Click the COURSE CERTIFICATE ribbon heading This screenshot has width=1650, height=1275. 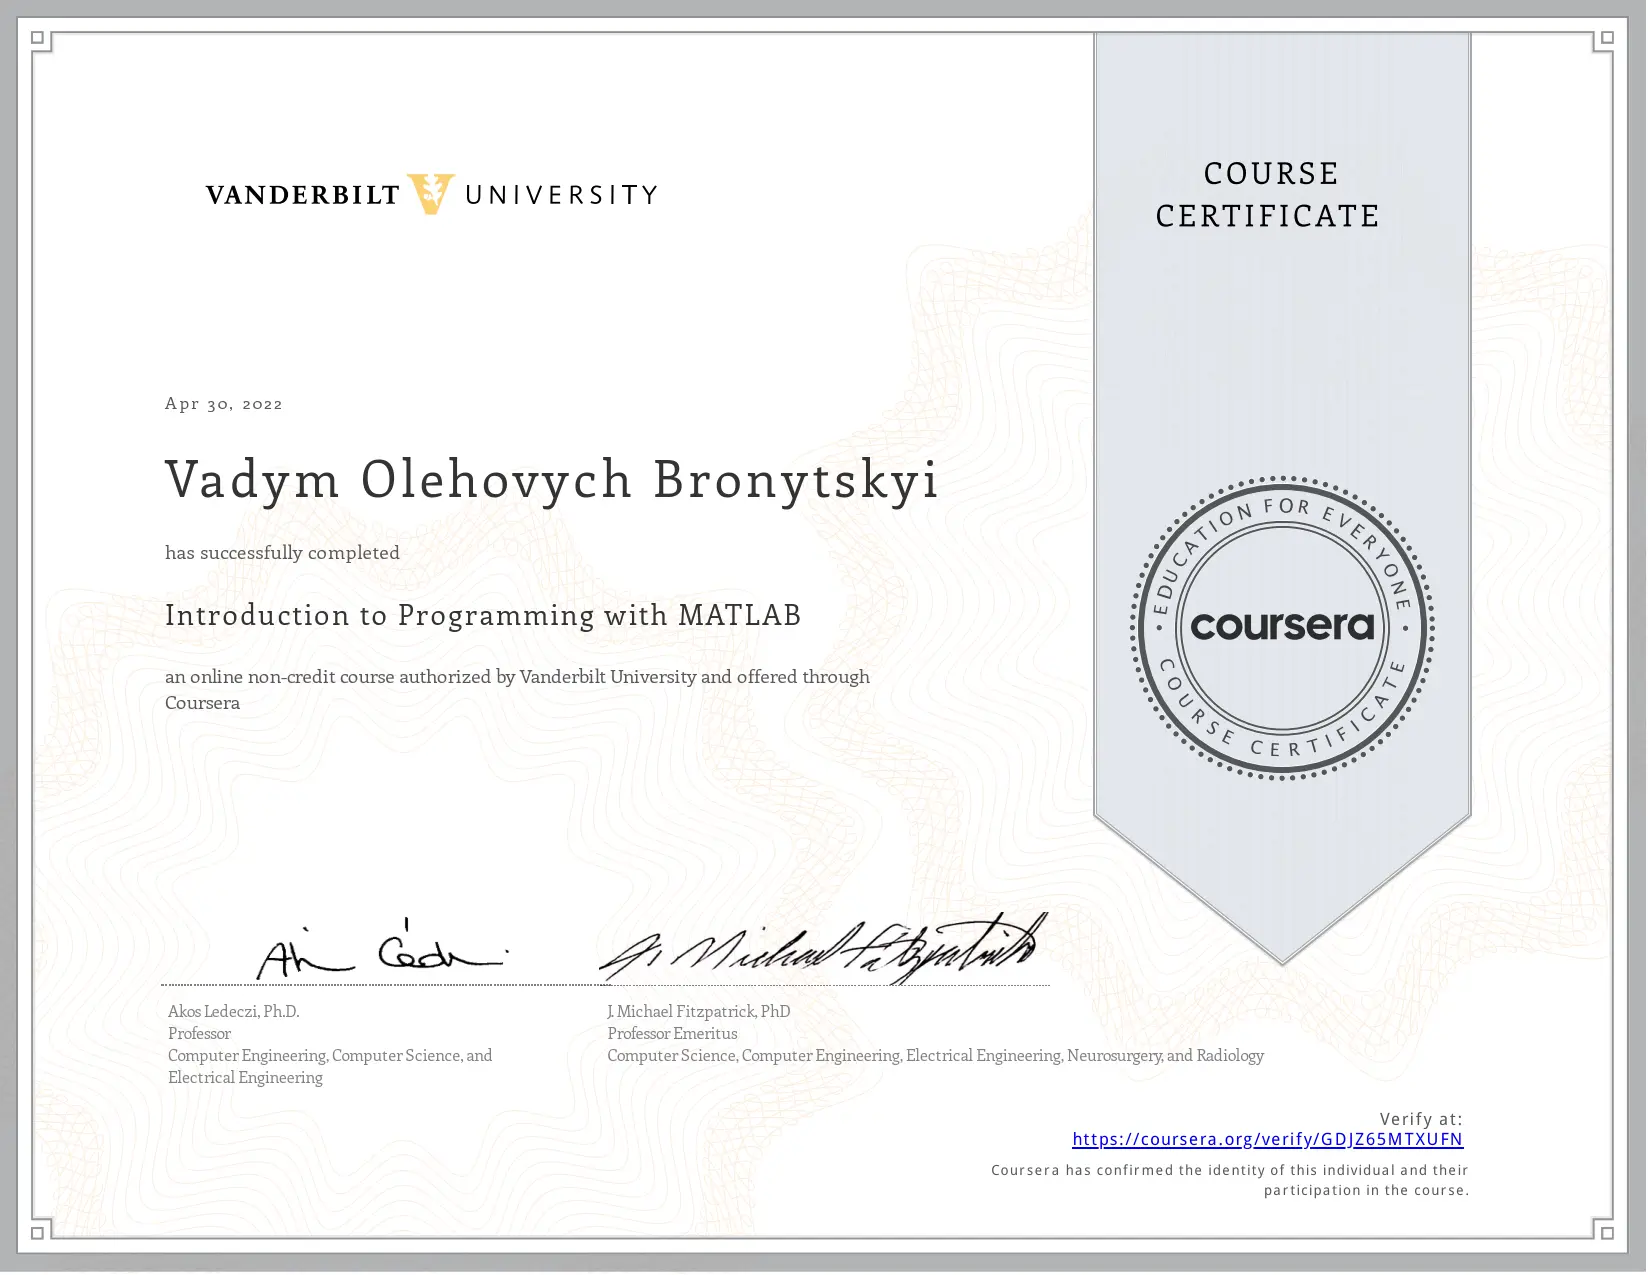1268,195
